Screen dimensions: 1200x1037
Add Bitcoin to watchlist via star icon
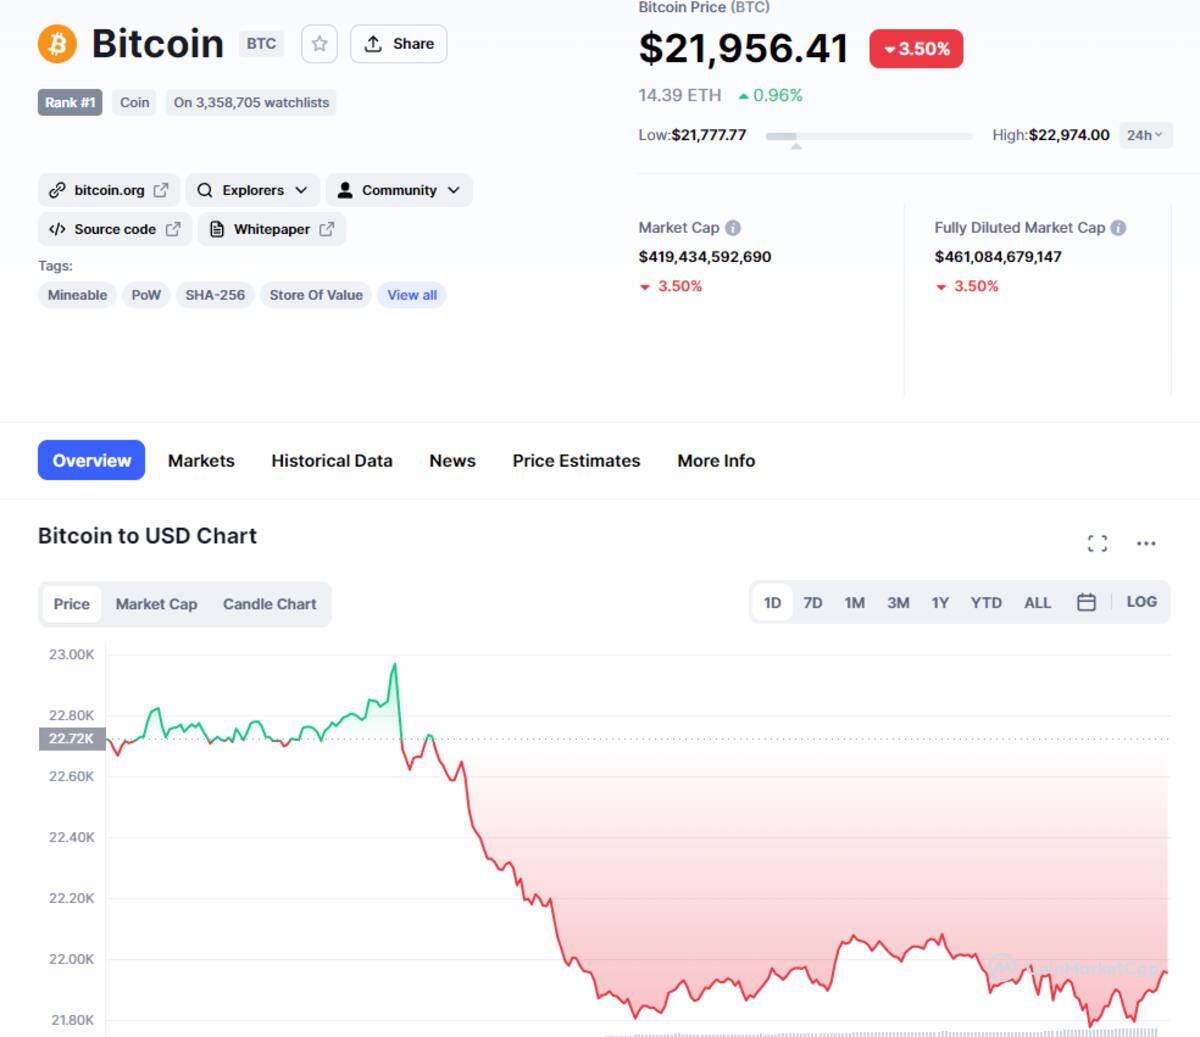click(319, 44)
